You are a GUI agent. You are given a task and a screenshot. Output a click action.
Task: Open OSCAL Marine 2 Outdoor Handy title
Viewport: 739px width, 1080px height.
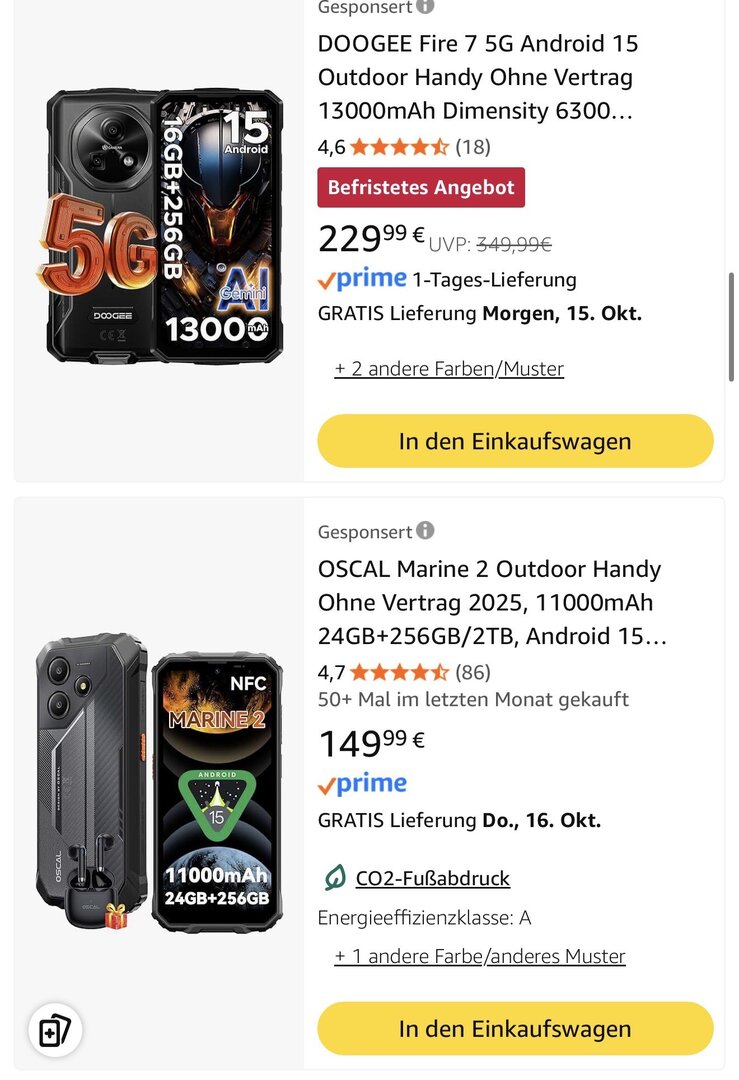click(490, 602)
